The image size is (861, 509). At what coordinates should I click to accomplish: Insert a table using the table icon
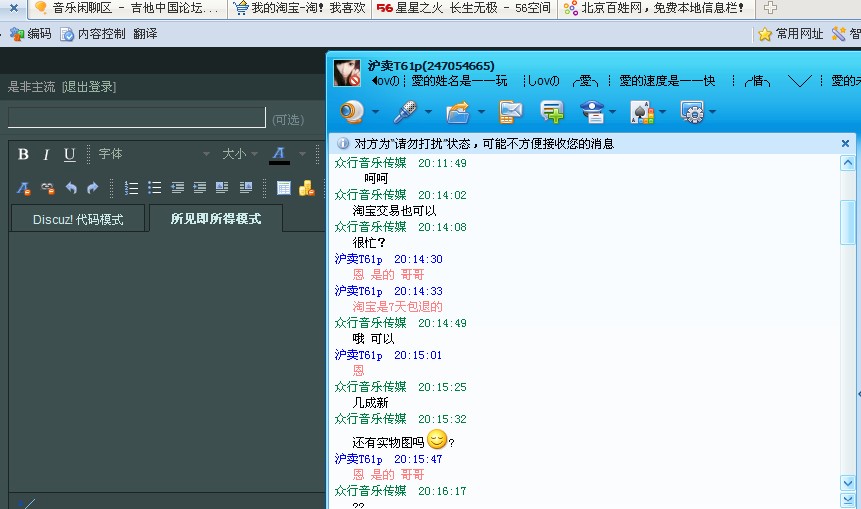coord(284,188)
